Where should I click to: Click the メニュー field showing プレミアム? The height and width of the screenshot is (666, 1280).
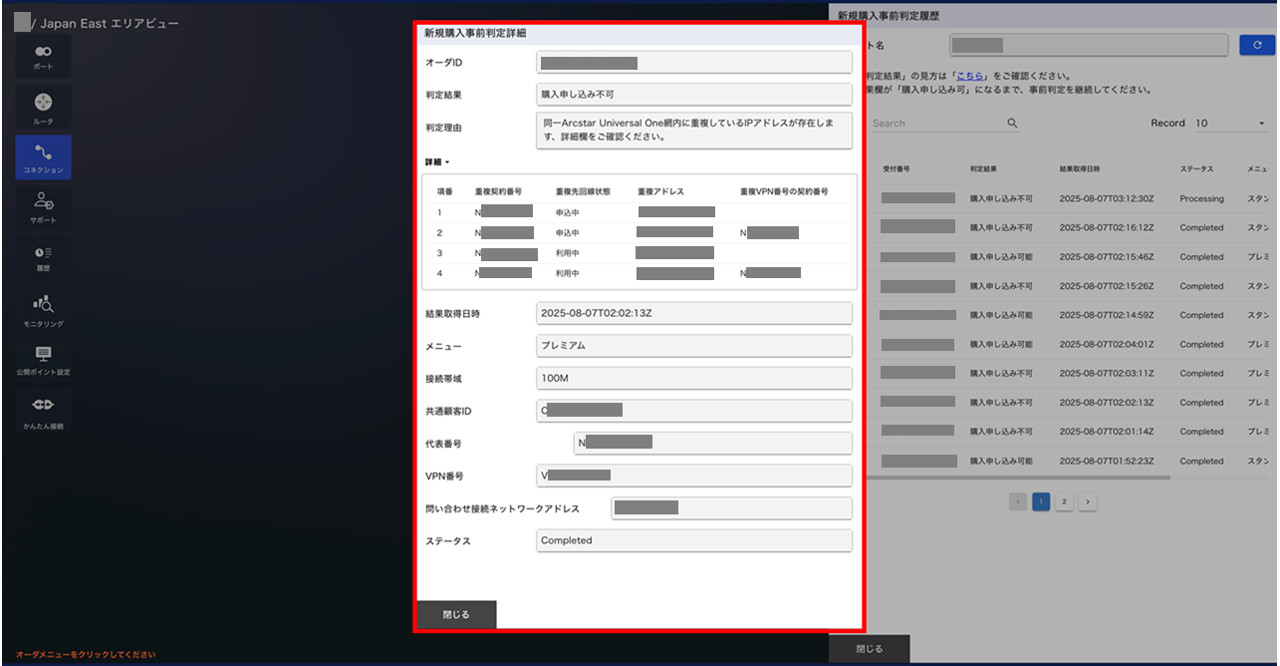point(694,346)
